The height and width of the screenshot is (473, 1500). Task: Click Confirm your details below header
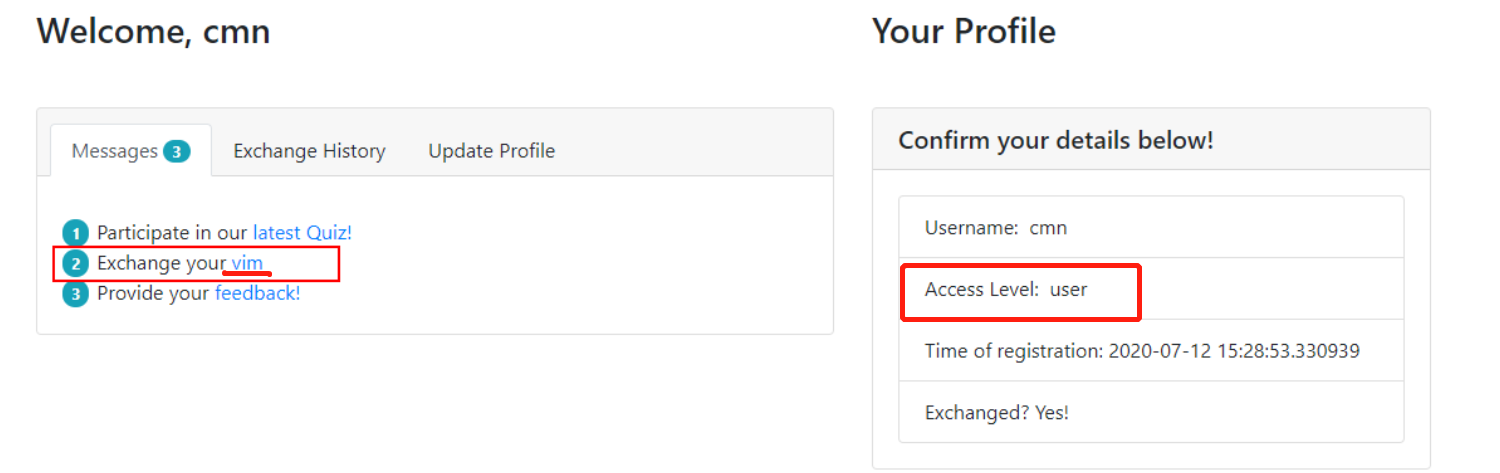[1055, 140]
